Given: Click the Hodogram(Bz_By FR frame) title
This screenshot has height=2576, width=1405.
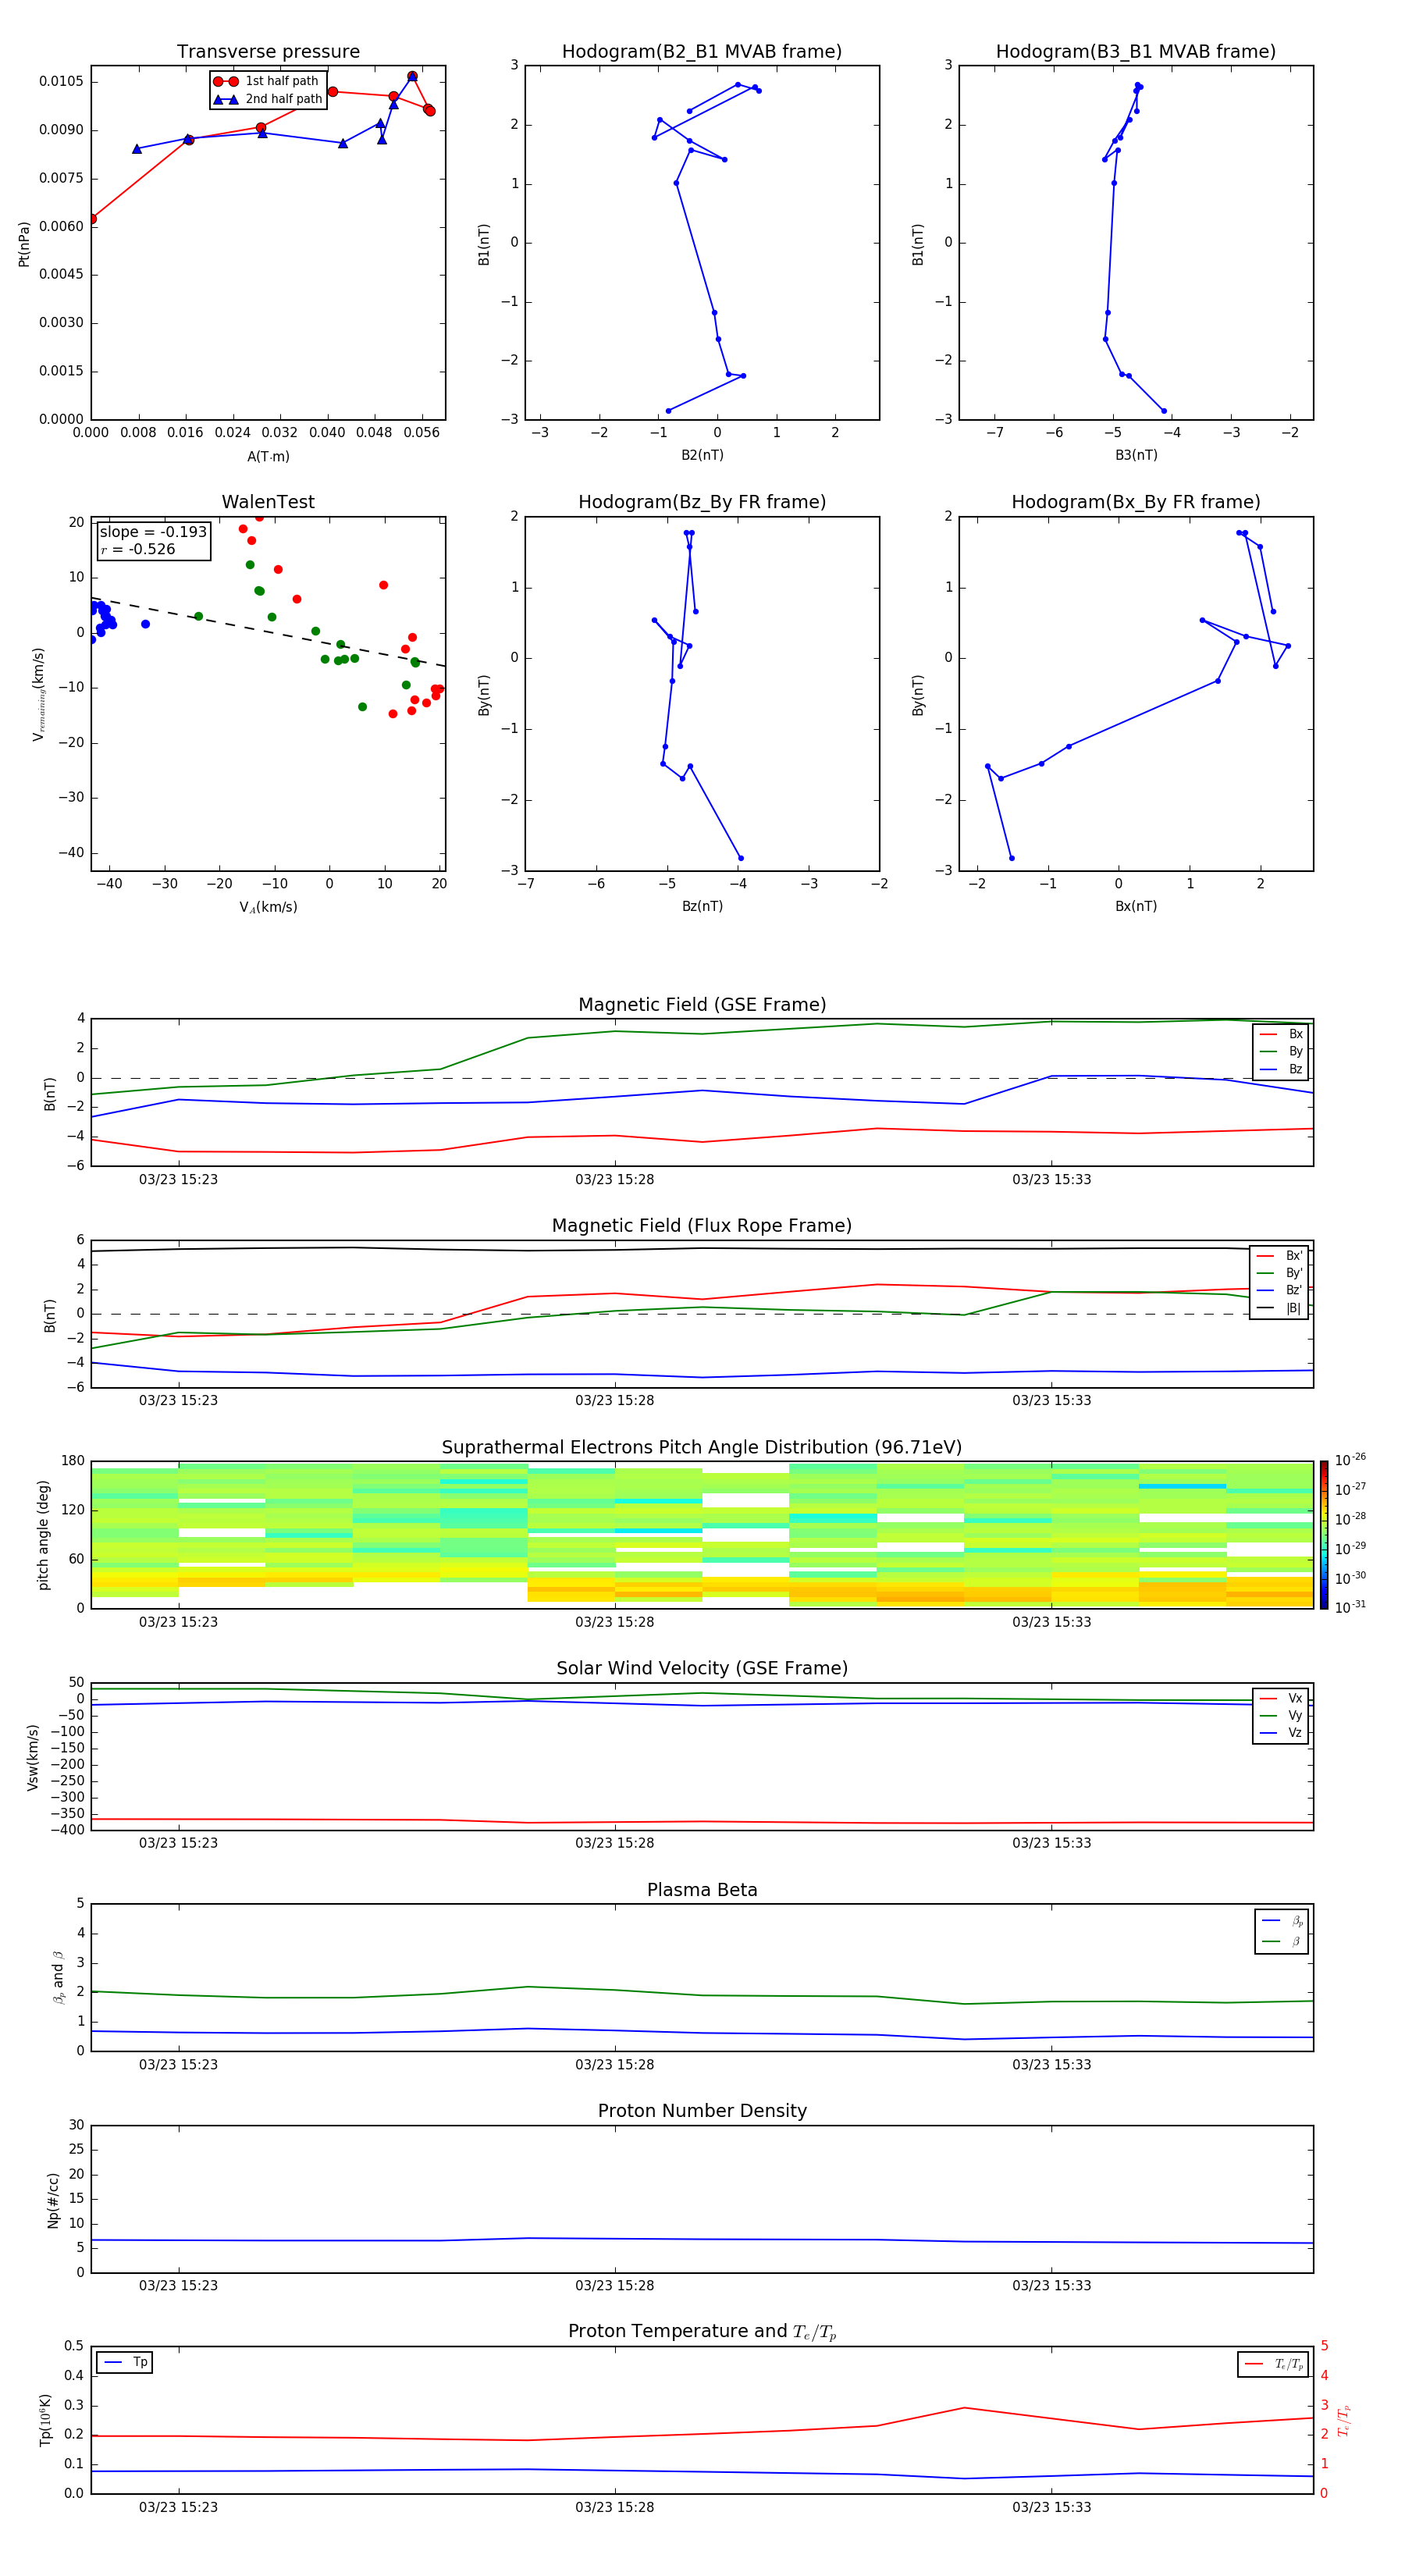Looking at the screenshot, I should [702, 502].
